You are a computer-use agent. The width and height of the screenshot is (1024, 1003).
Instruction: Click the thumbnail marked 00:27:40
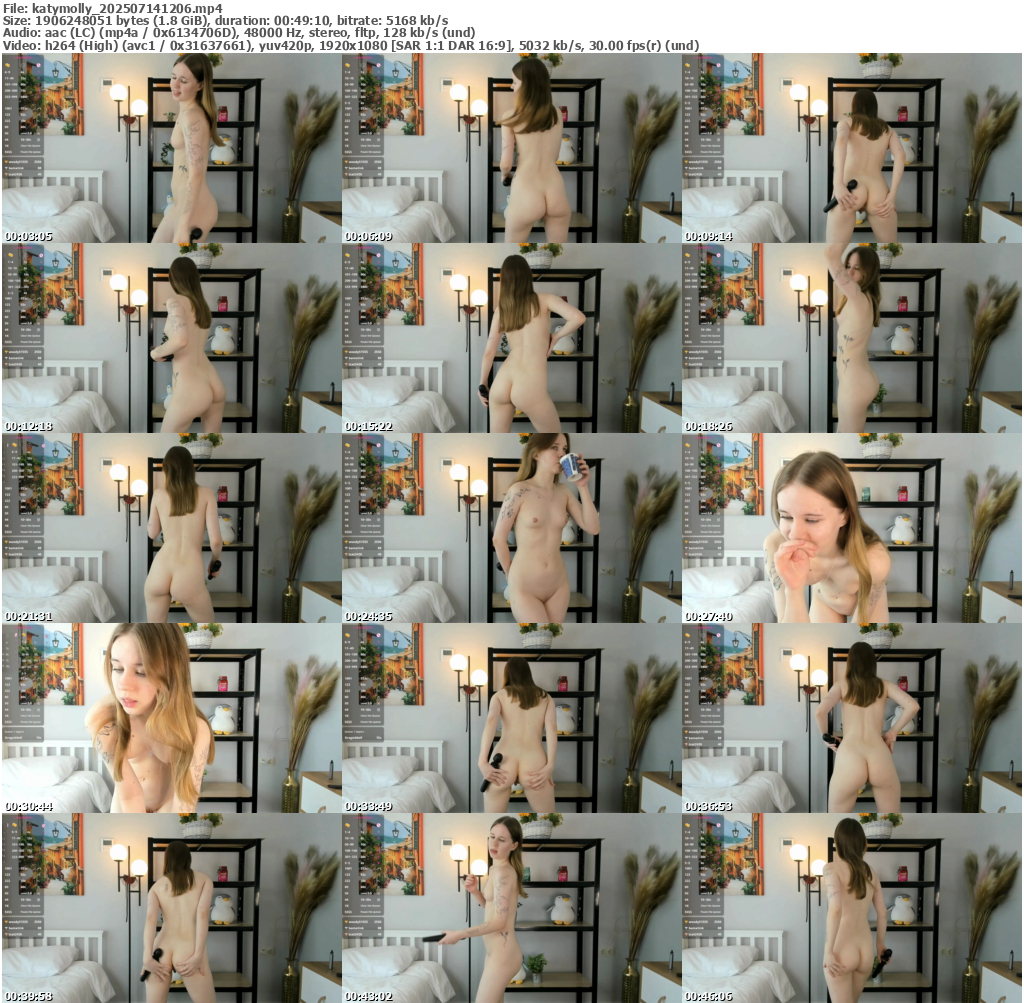click(852, 528)
